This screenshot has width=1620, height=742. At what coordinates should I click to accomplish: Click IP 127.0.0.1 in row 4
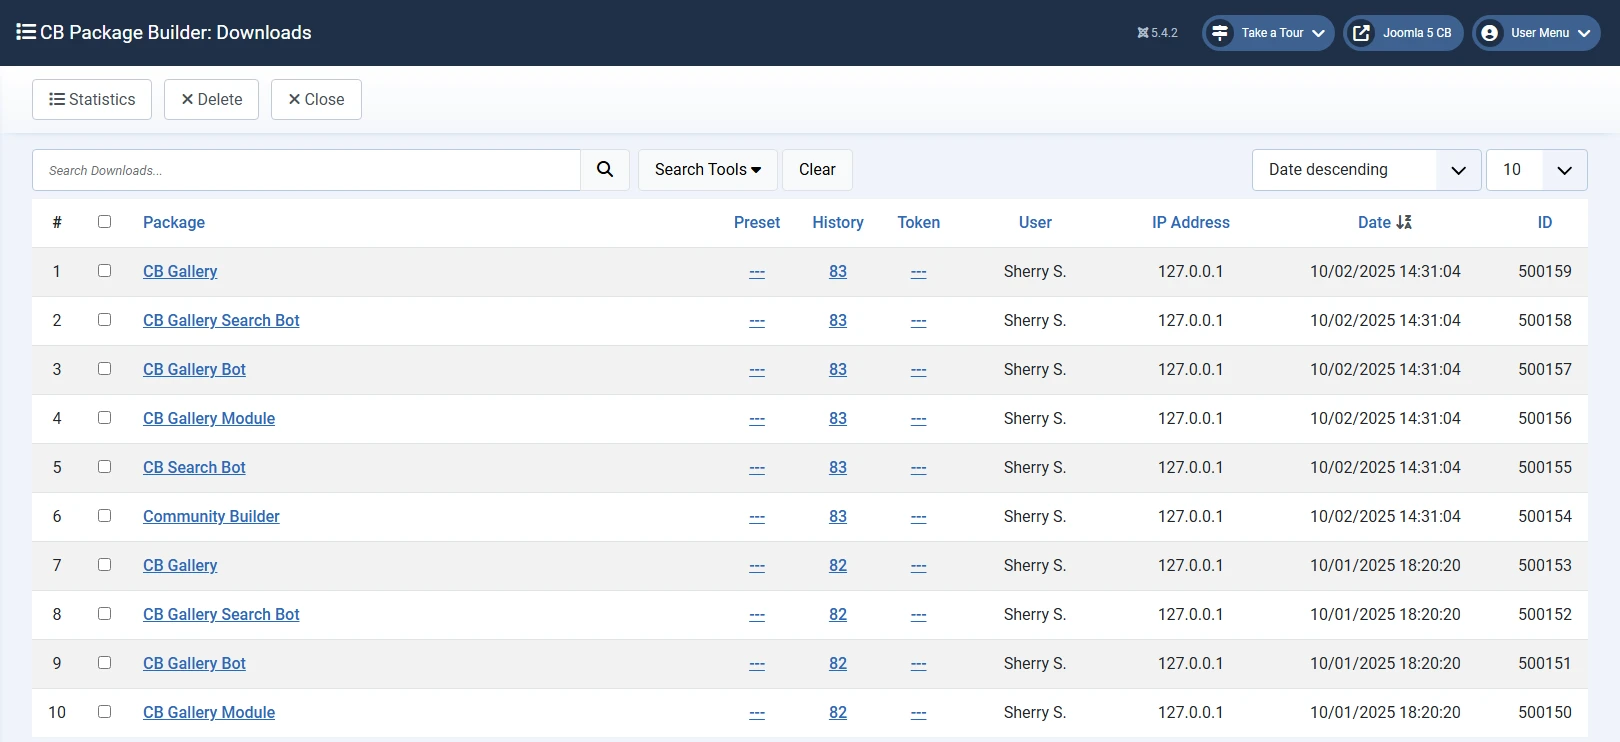[1191, 418]
